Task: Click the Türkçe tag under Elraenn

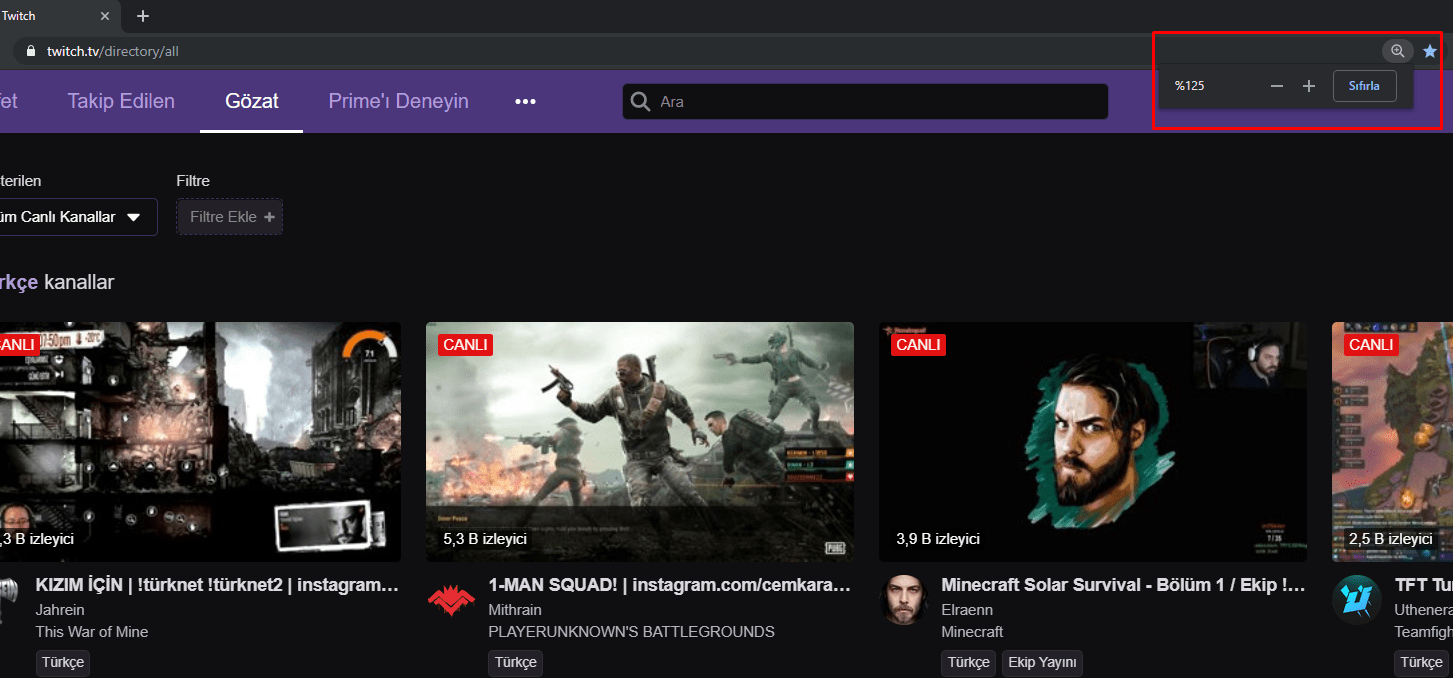Action: (969, 662)
